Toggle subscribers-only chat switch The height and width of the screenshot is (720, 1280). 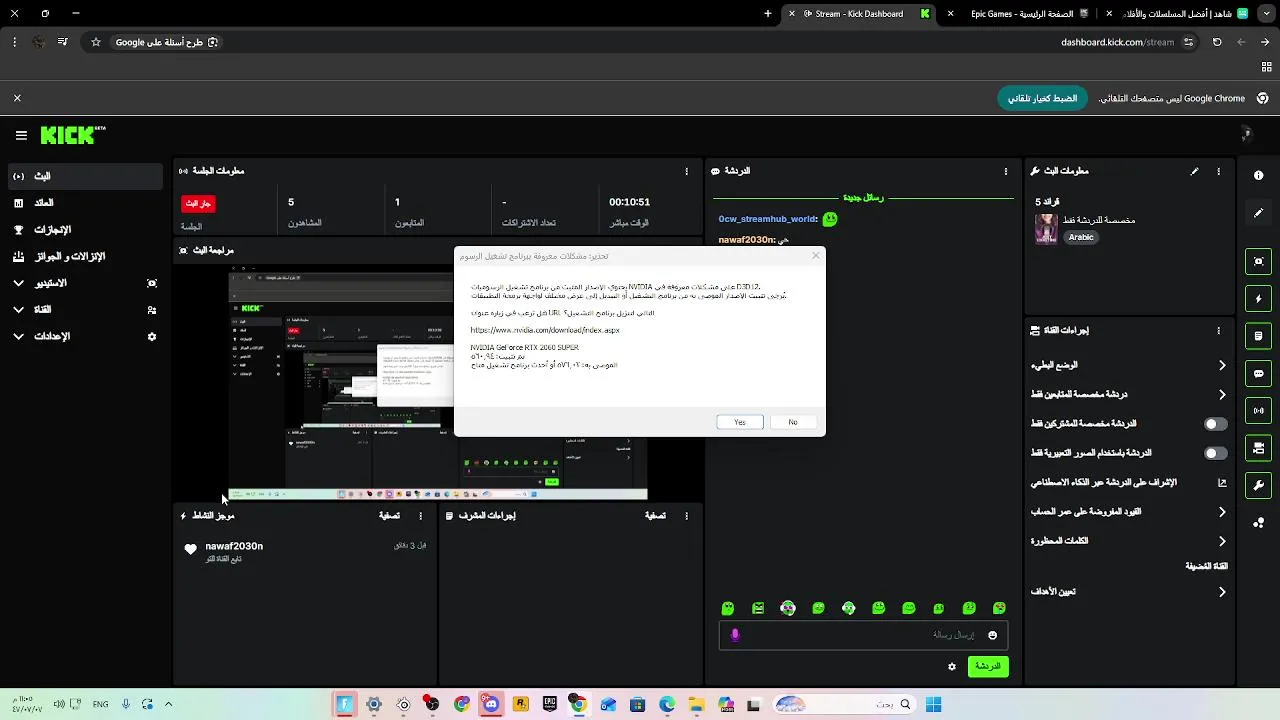(1215, 424)
